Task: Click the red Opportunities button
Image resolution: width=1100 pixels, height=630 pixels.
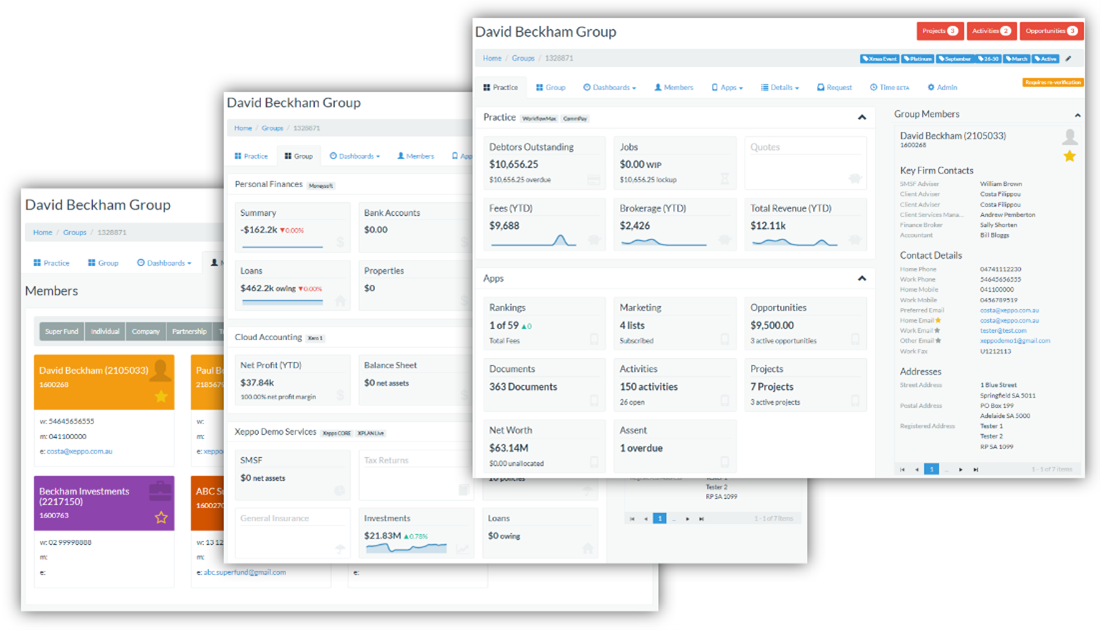Action: point(1051,31)
